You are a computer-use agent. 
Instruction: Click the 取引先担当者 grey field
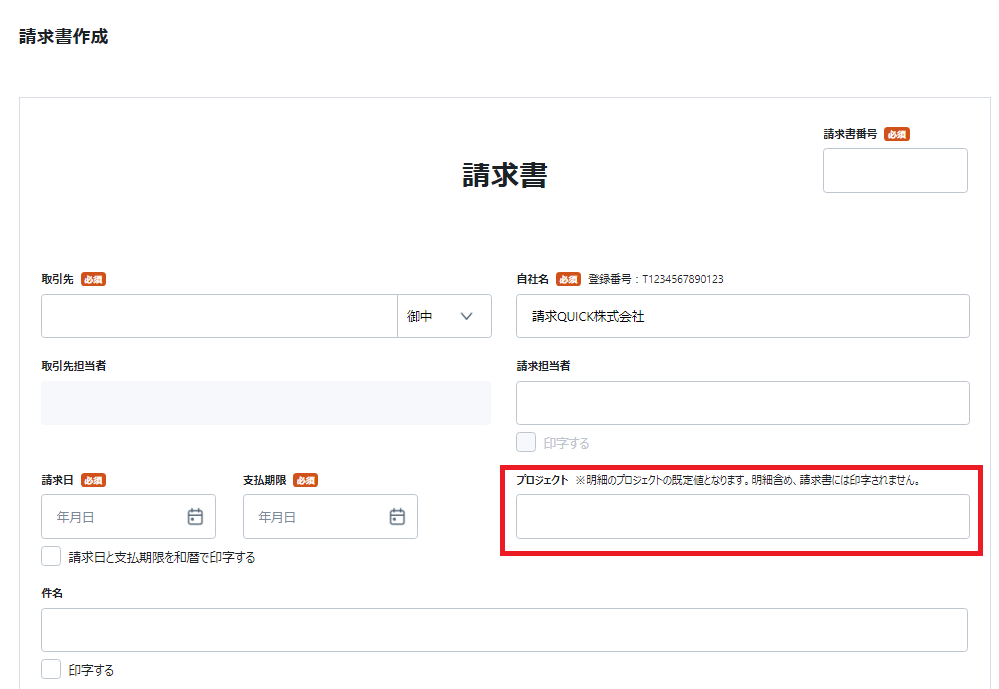click(266, 403)
